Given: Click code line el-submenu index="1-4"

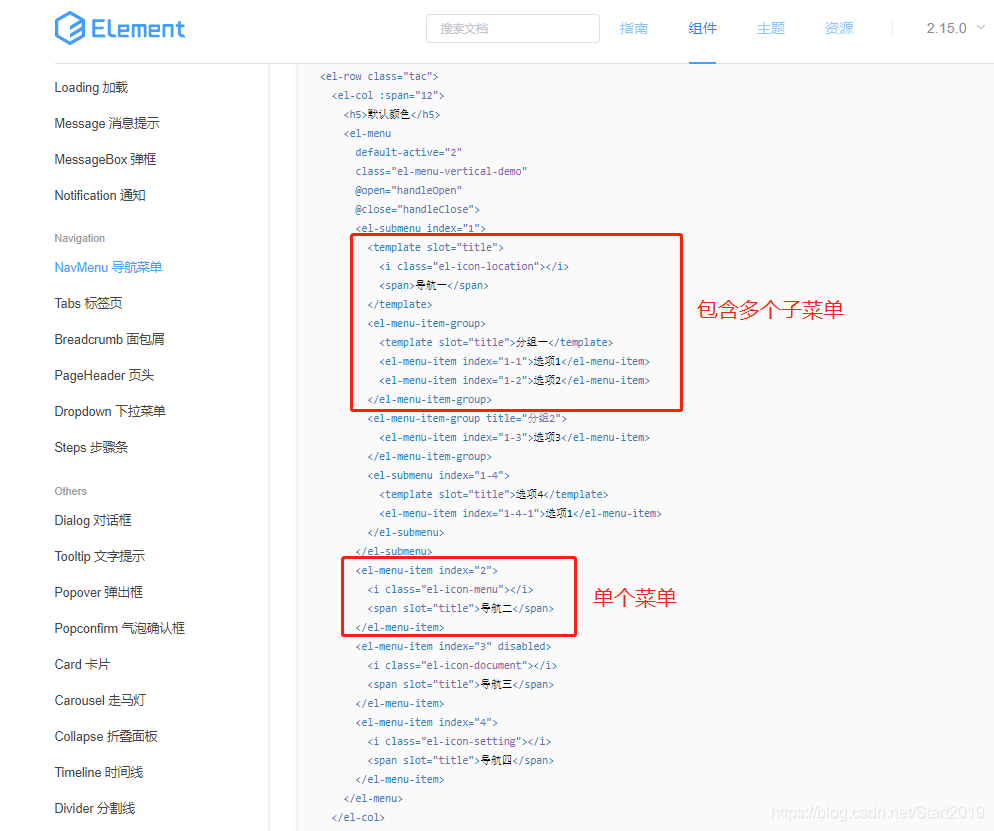Looking at the screenshot, I should point(439,475).
